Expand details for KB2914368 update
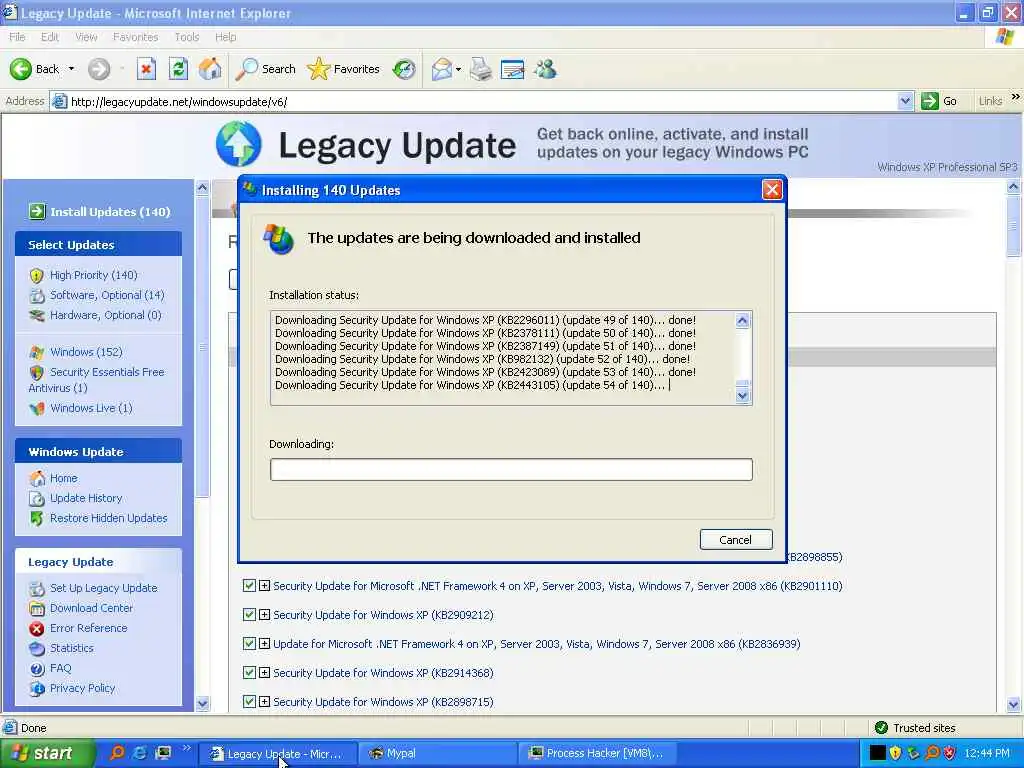The width and height of the screenshot is (1024, 768). 264,672
